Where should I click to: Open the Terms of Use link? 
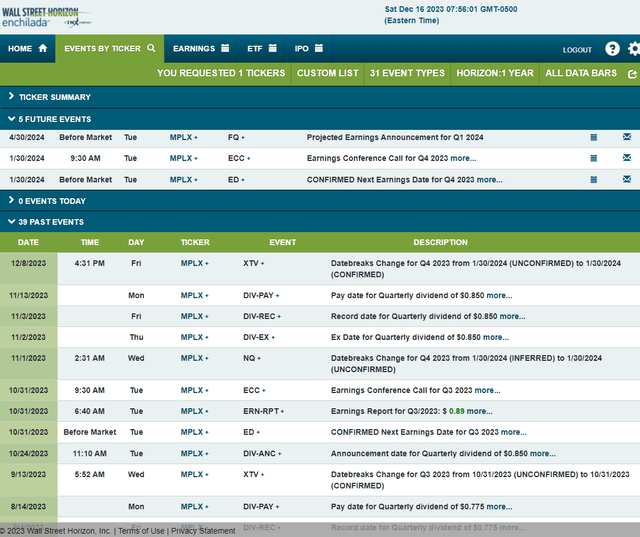[141, 530]
